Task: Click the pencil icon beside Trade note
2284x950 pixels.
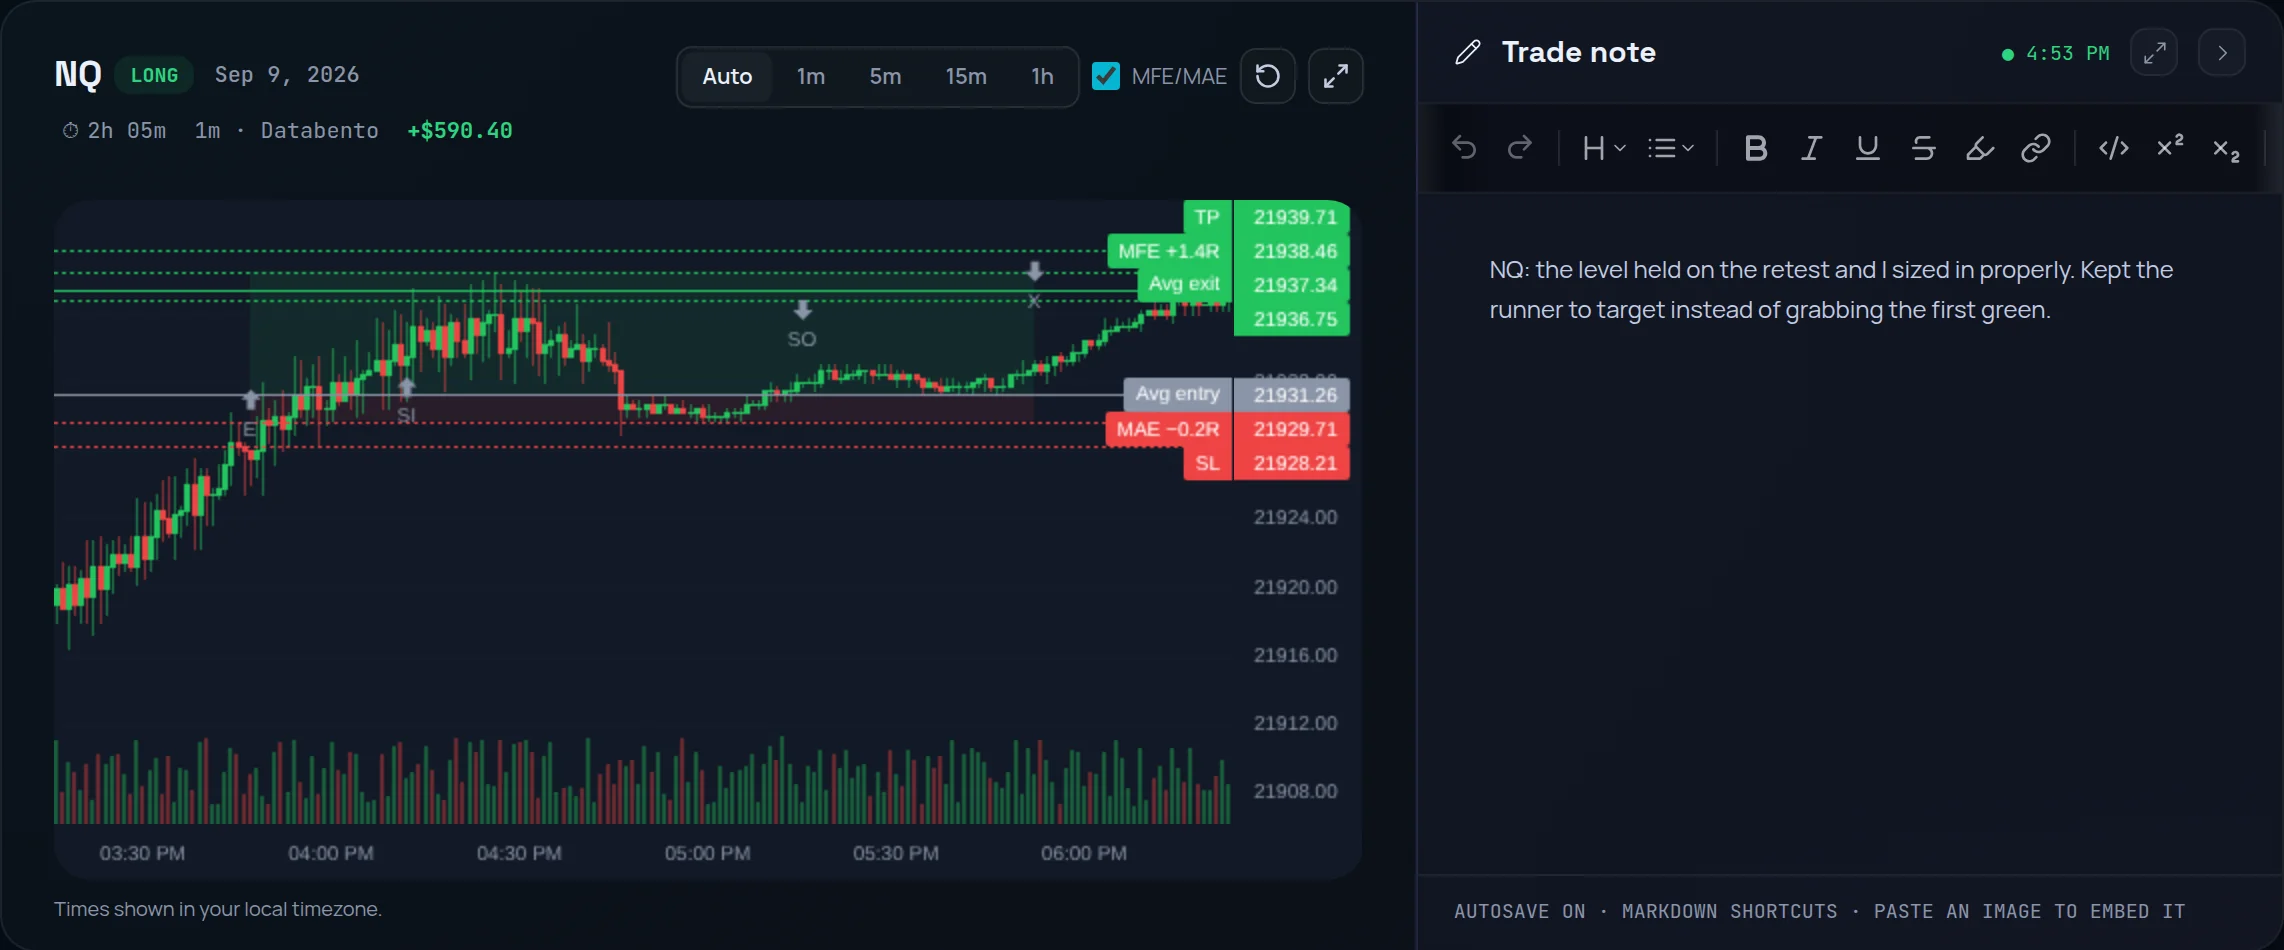Action: tap(1467, 52)
